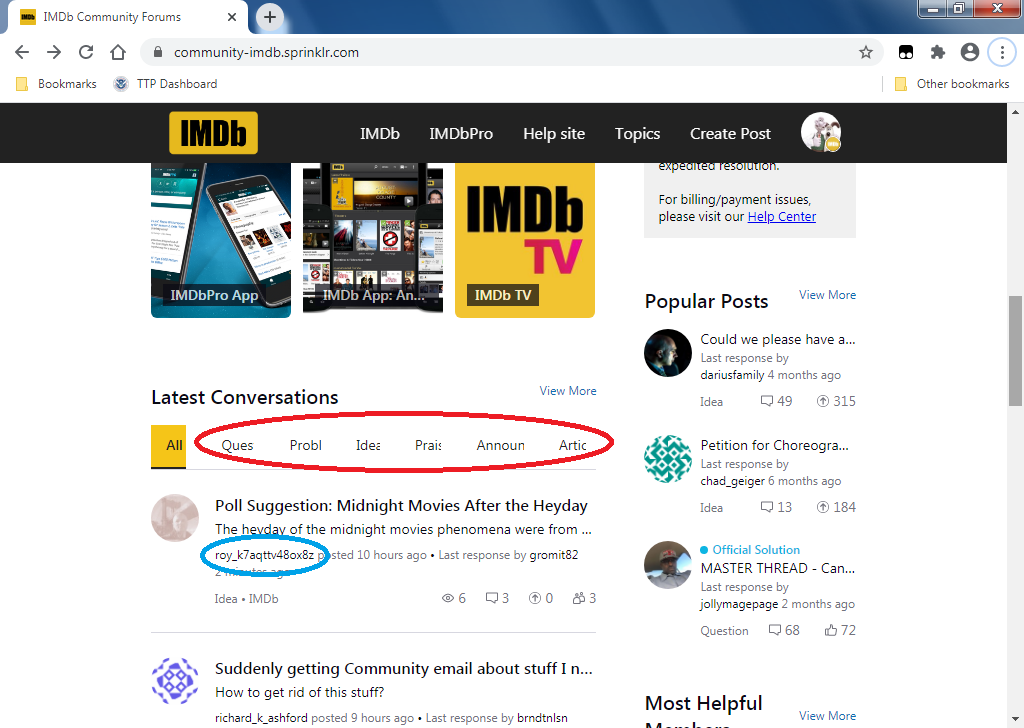This screenshot has height=728, width=1024.
Task: Open the user profile avatar menu
Action: (820, 133)
